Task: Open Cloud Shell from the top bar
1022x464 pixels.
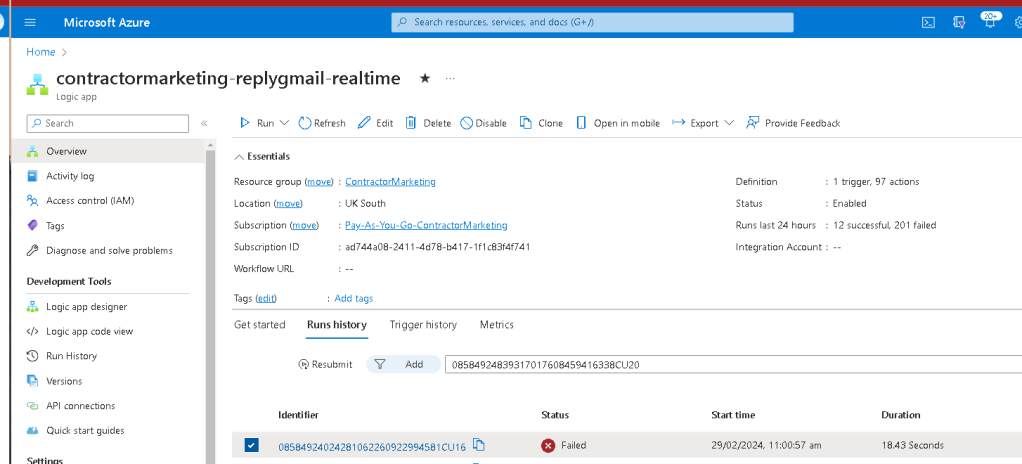Action: point(928,23)
